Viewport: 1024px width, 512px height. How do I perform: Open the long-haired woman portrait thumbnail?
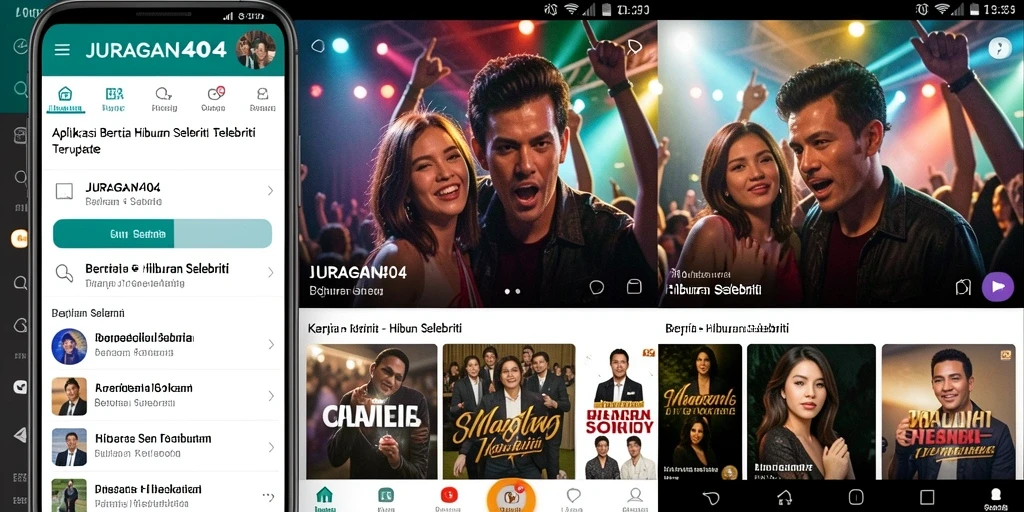click(811, 411)
